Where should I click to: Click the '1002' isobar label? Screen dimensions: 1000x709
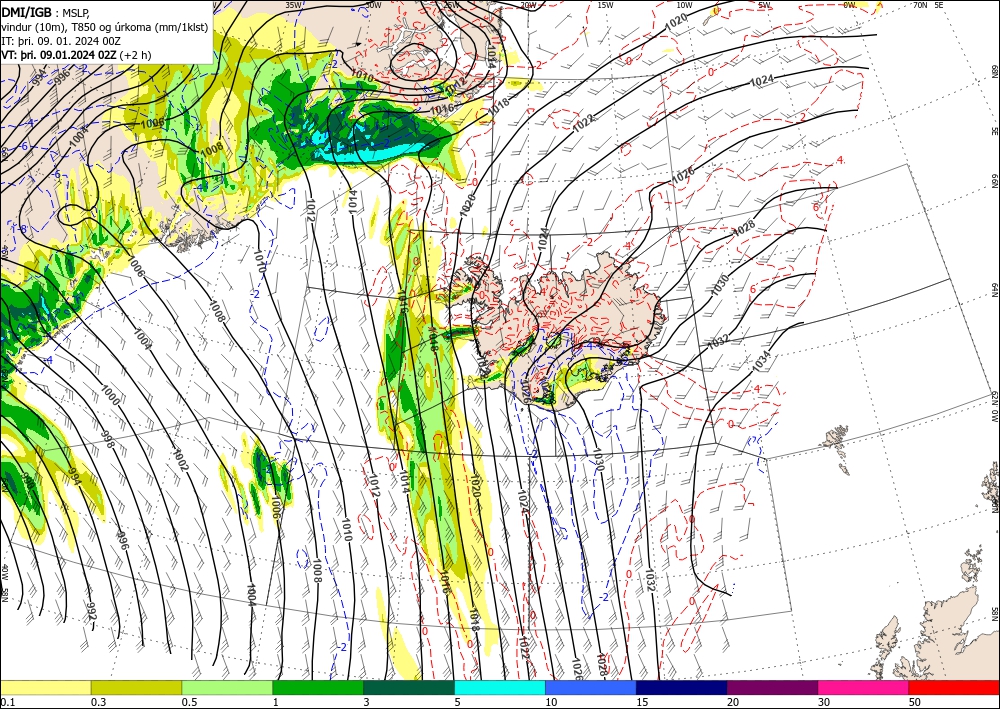pyautogui.click(x=181, y=460)
